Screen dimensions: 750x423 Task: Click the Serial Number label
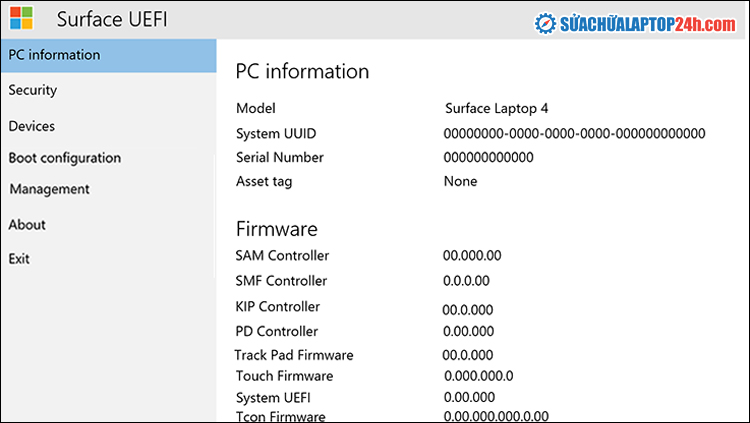click(280, 157)
